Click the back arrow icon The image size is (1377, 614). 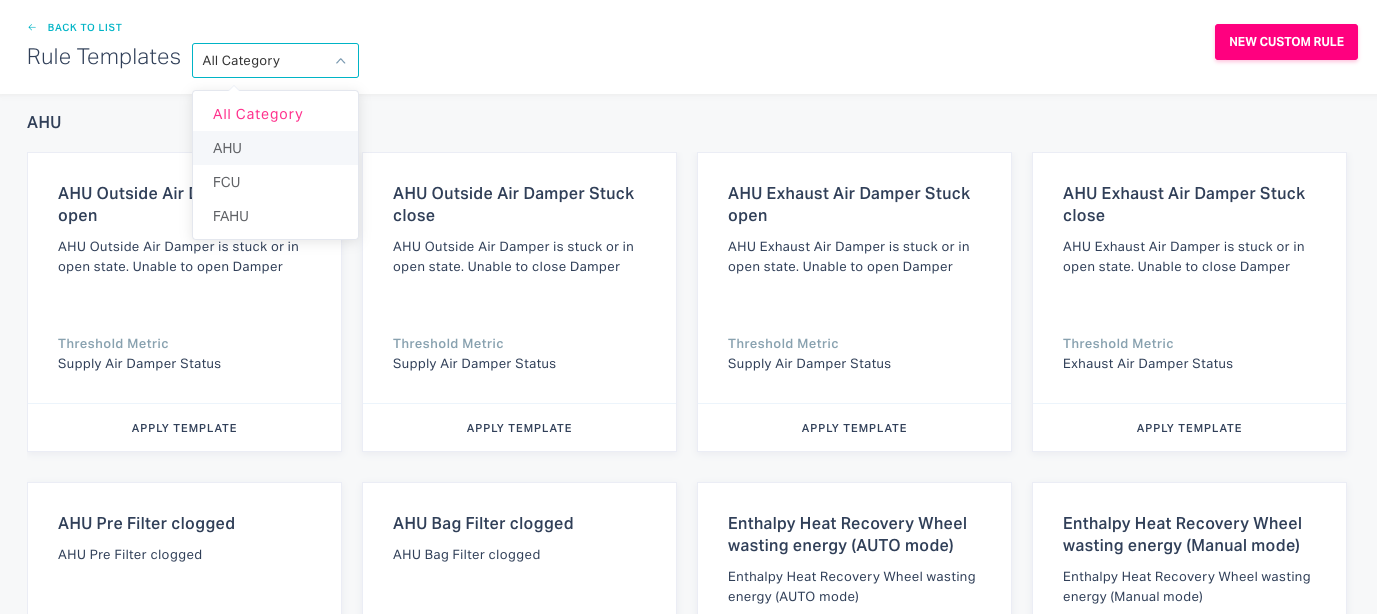32,28
